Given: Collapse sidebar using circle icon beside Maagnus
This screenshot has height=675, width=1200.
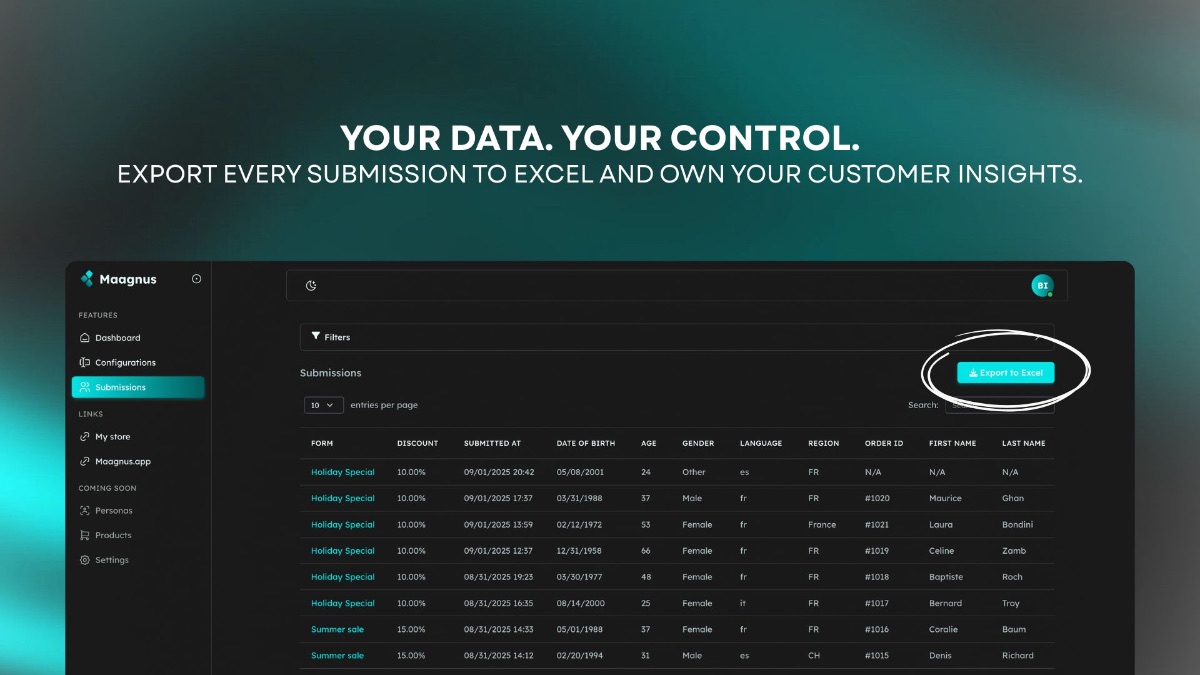Looking at the screenshot, I should 196,279.
